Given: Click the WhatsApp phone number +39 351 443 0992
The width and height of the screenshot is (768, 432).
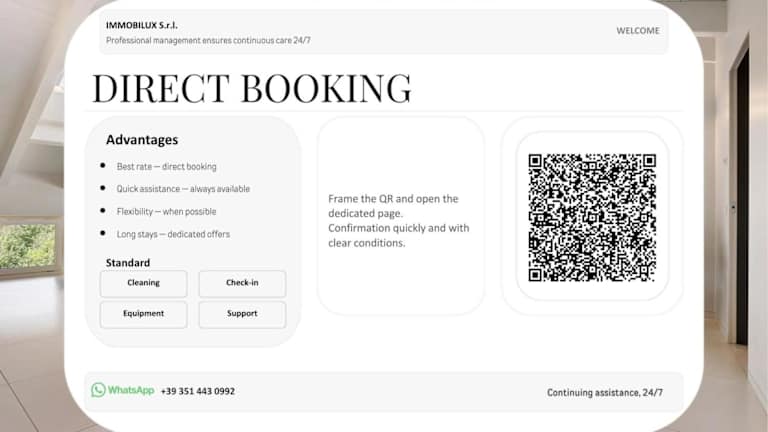Looking at the screenshot, I should point(197,391).
